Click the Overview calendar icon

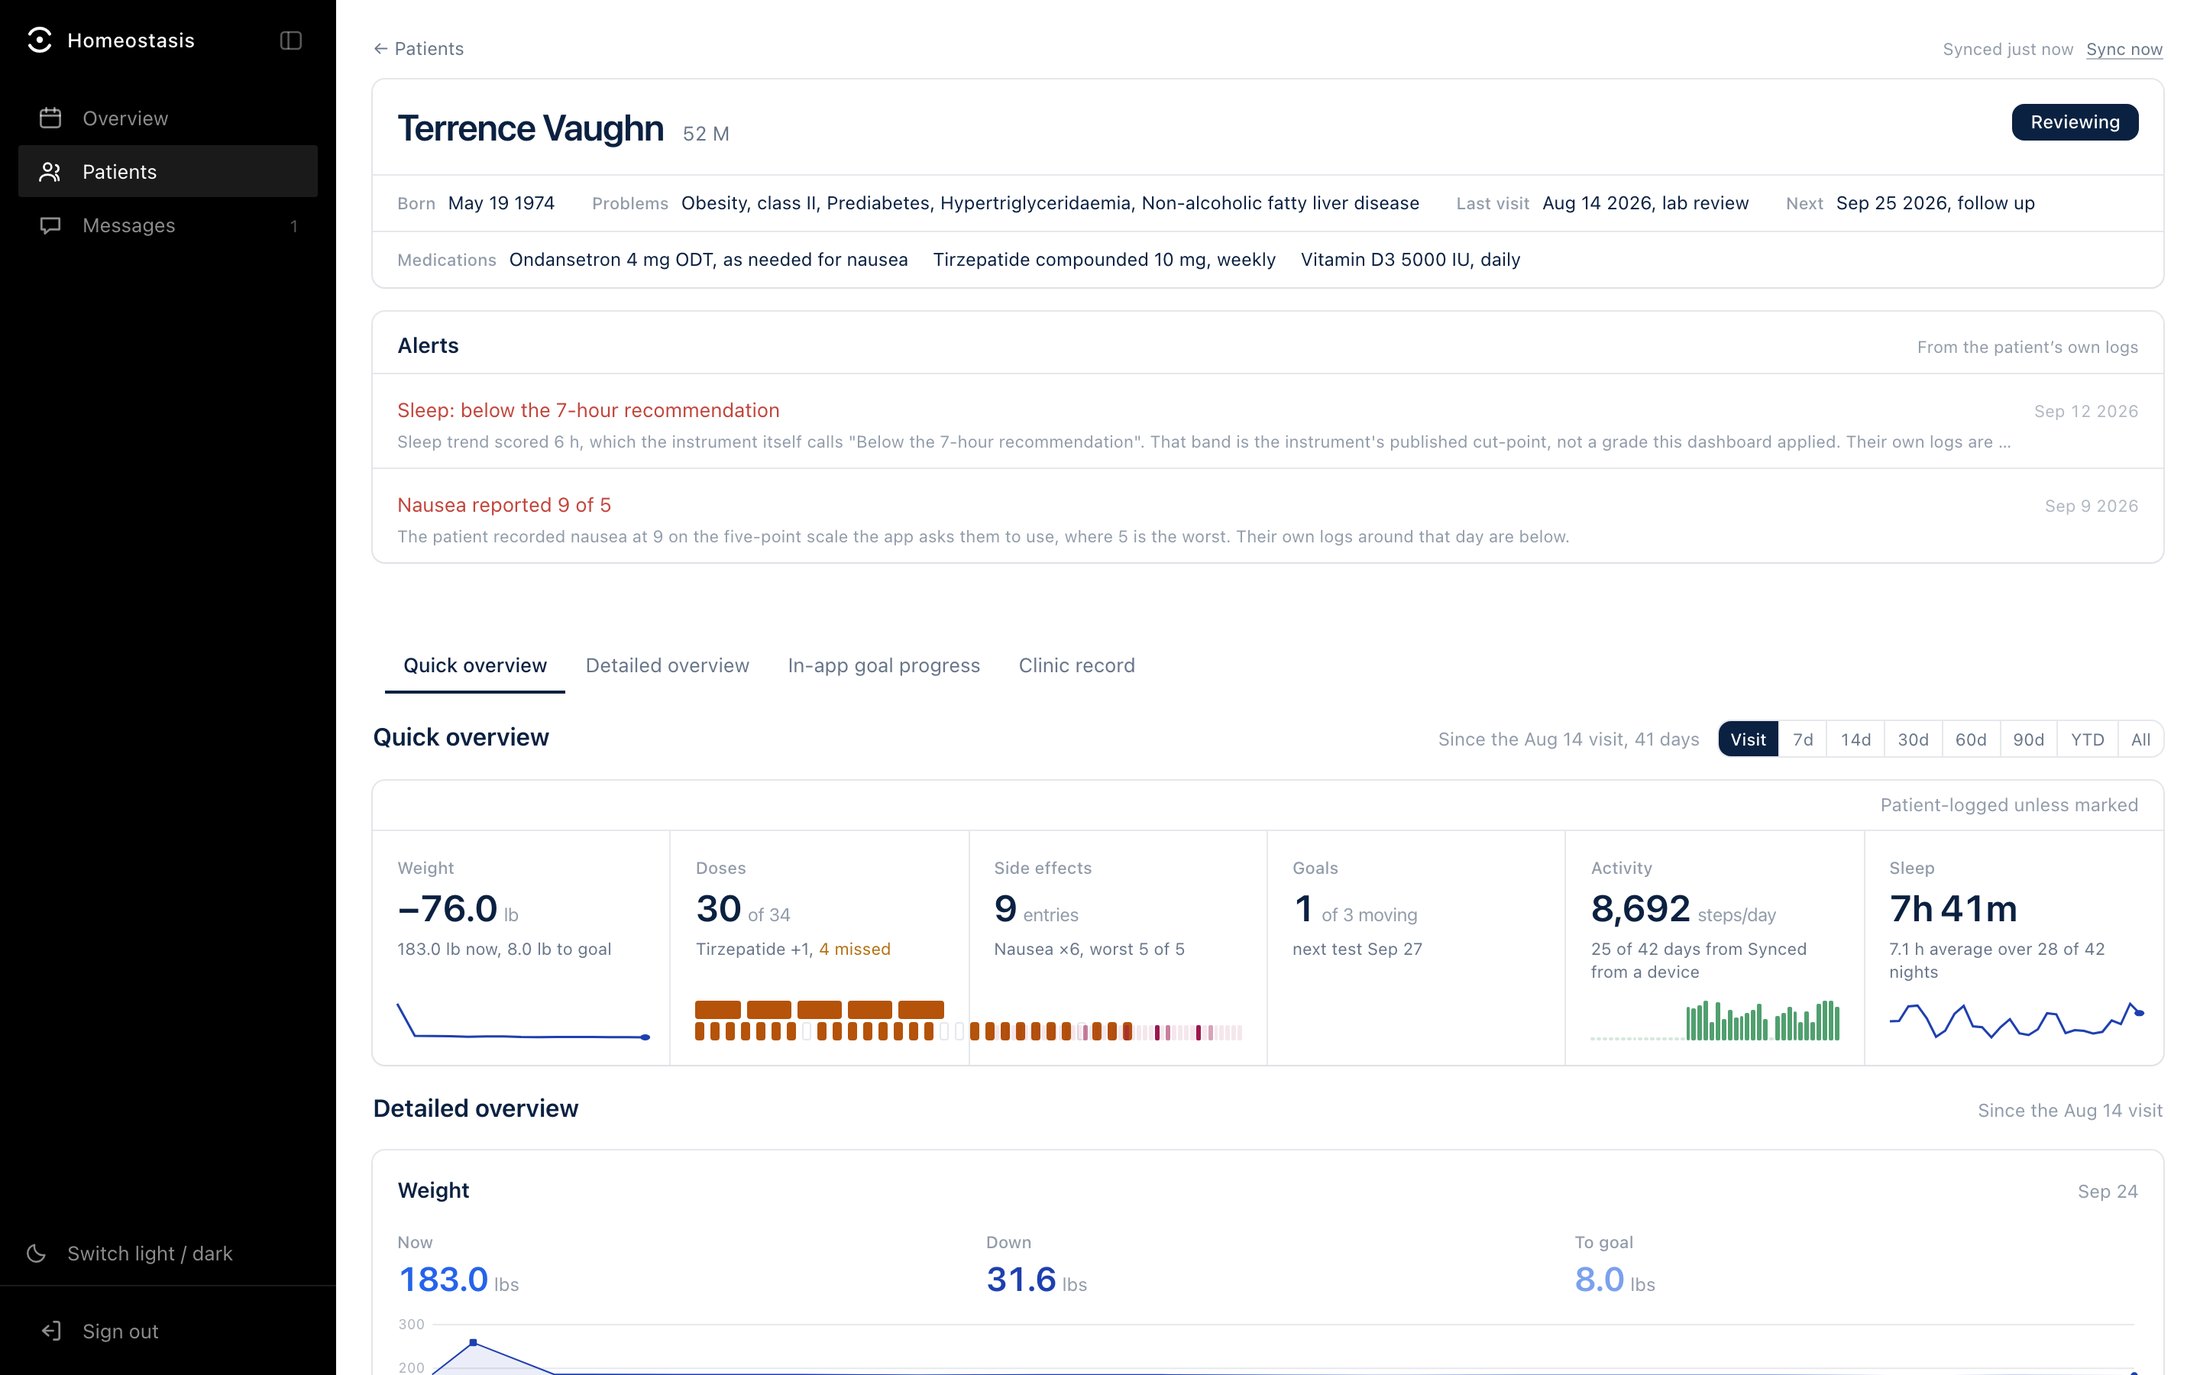point(50,118)
